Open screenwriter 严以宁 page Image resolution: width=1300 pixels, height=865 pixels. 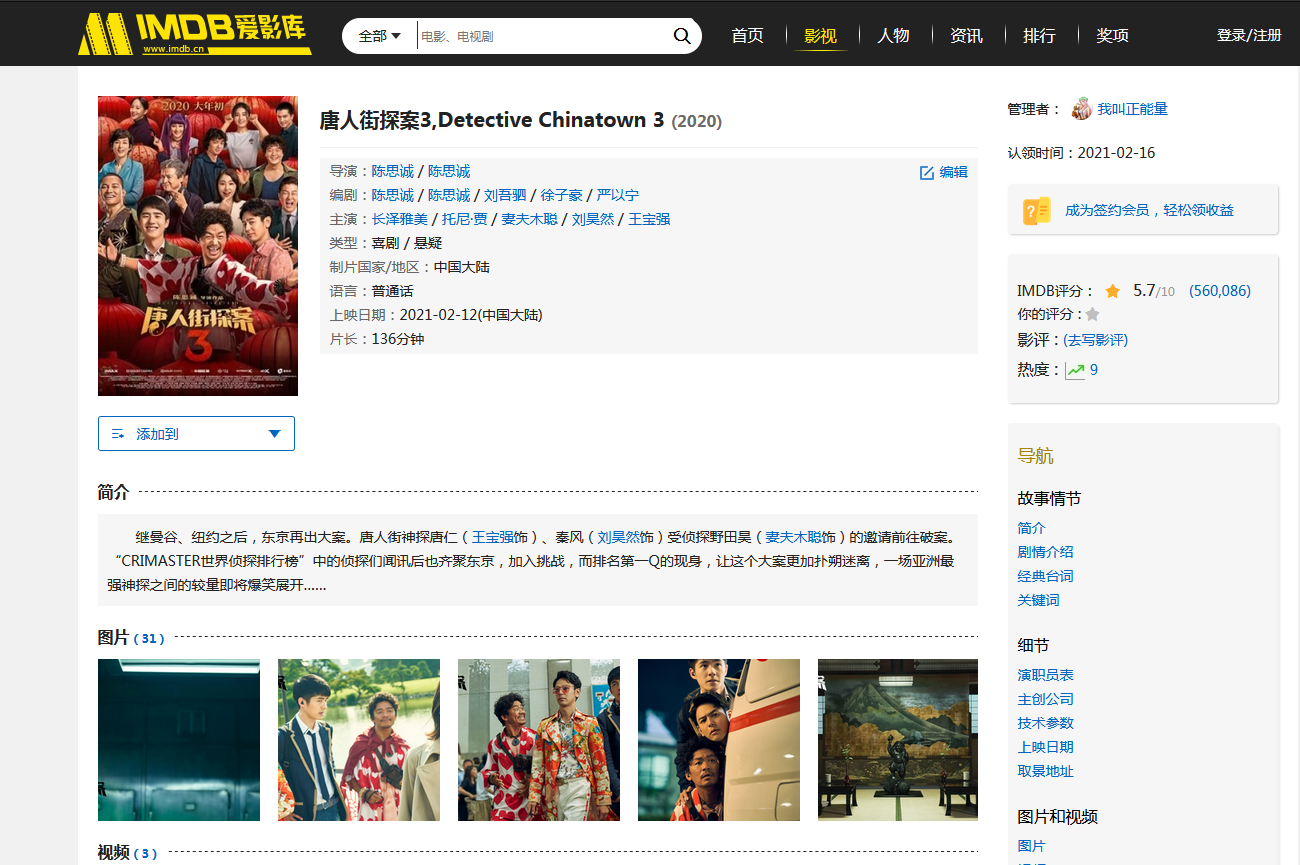(x=618, y=195)
